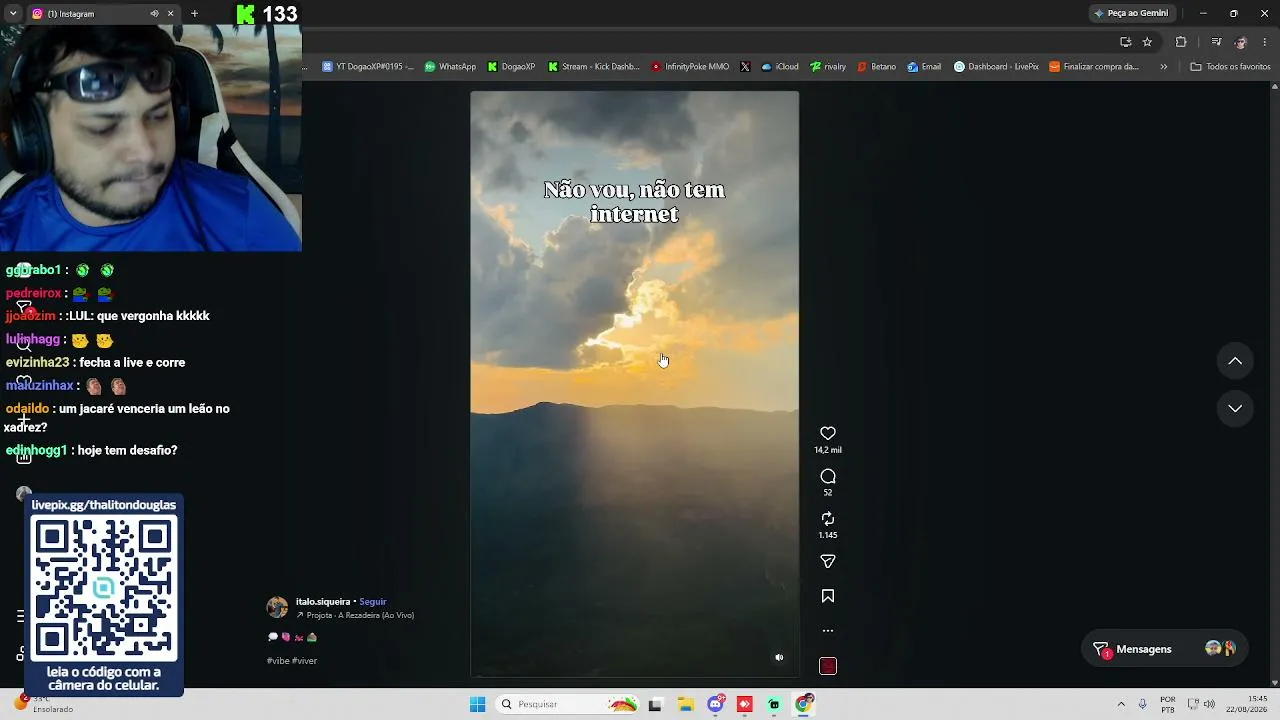Open the Chrome three-dot menu

1266,42
